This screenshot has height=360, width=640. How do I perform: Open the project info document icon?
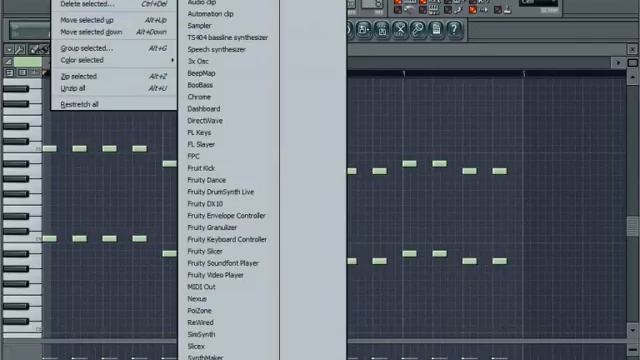pos(436,29)
